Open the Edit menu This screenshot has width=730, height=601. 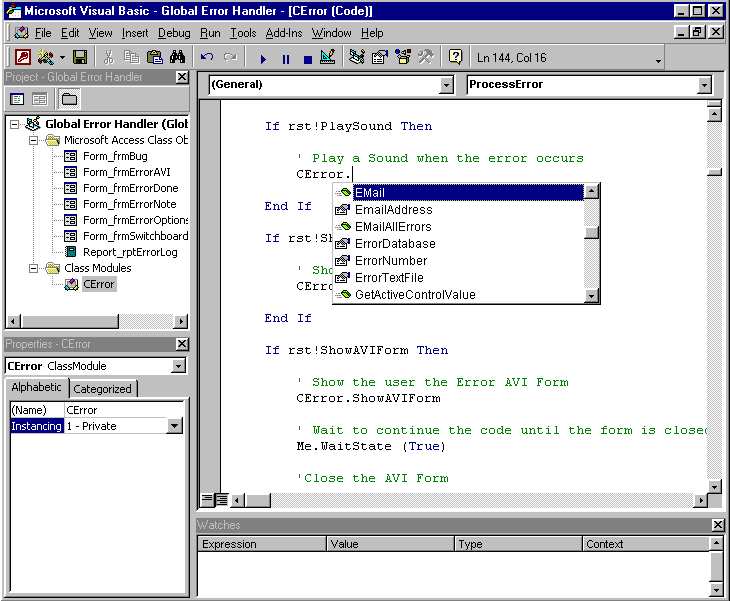70,33
